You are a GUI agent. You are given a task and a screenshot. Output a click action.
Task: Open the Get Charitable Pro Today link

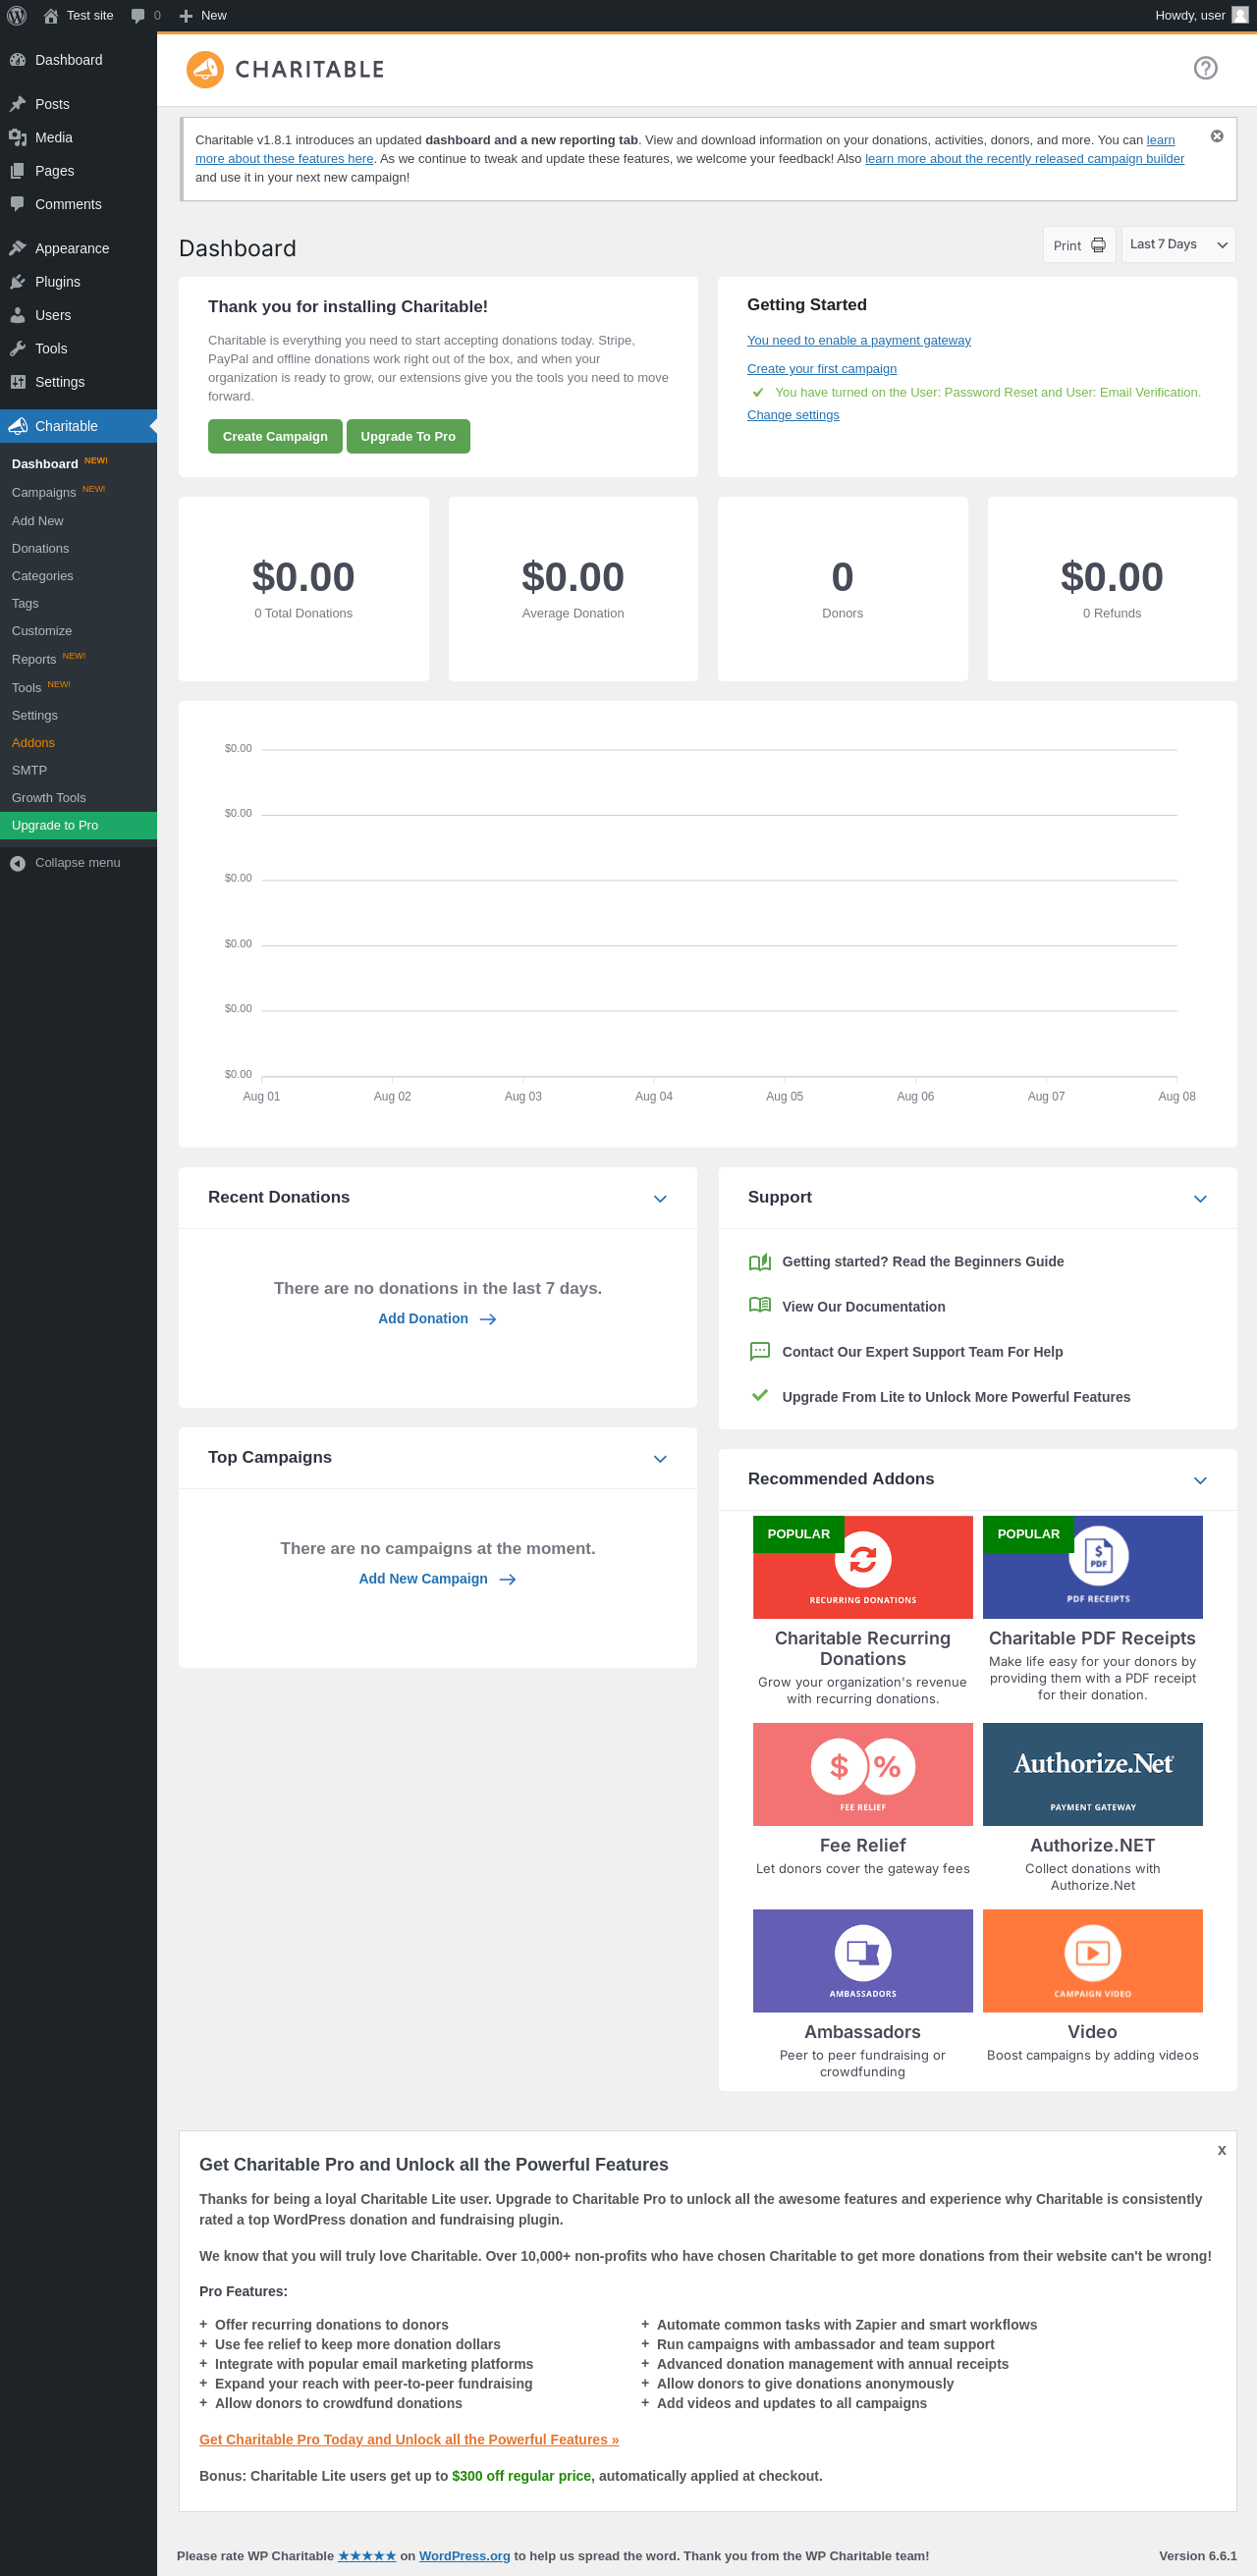point(409,2439)
